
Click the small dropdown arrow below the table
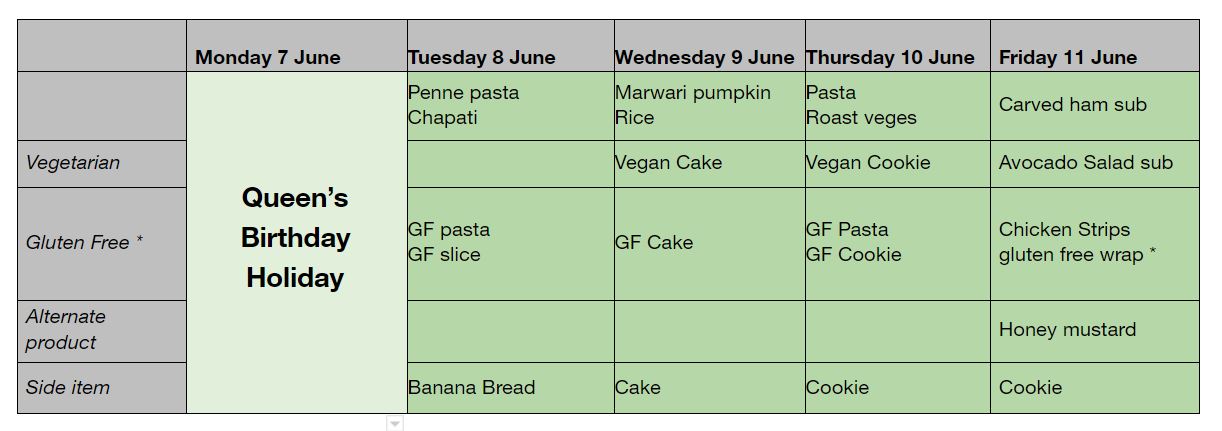(395, 424)
